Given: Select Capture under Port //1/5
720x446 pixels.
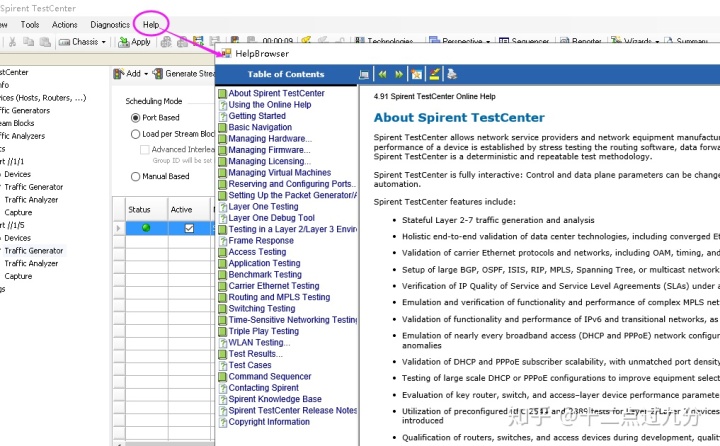Looking at the screenshot, I should [18, 277].
